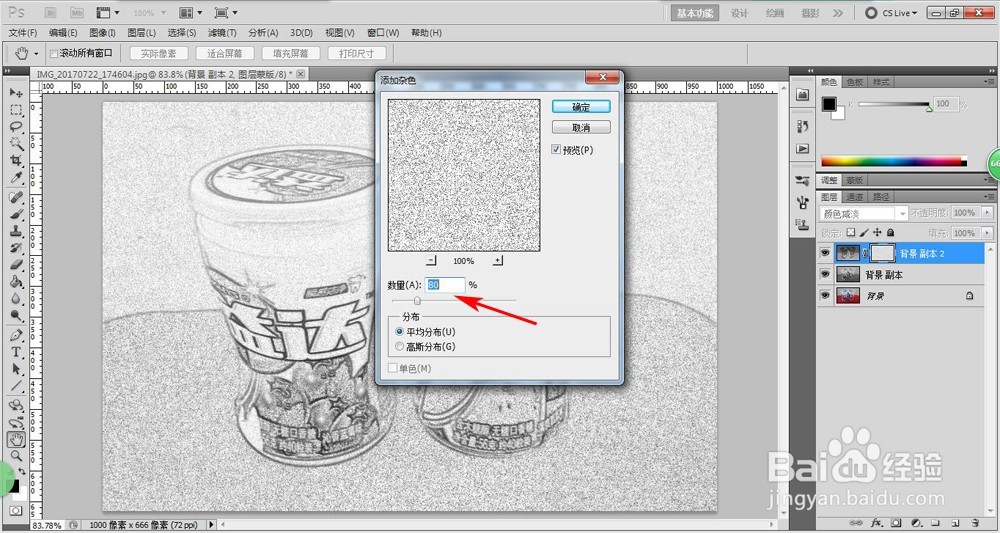Select the Rectangular Marquee tool

16,110
